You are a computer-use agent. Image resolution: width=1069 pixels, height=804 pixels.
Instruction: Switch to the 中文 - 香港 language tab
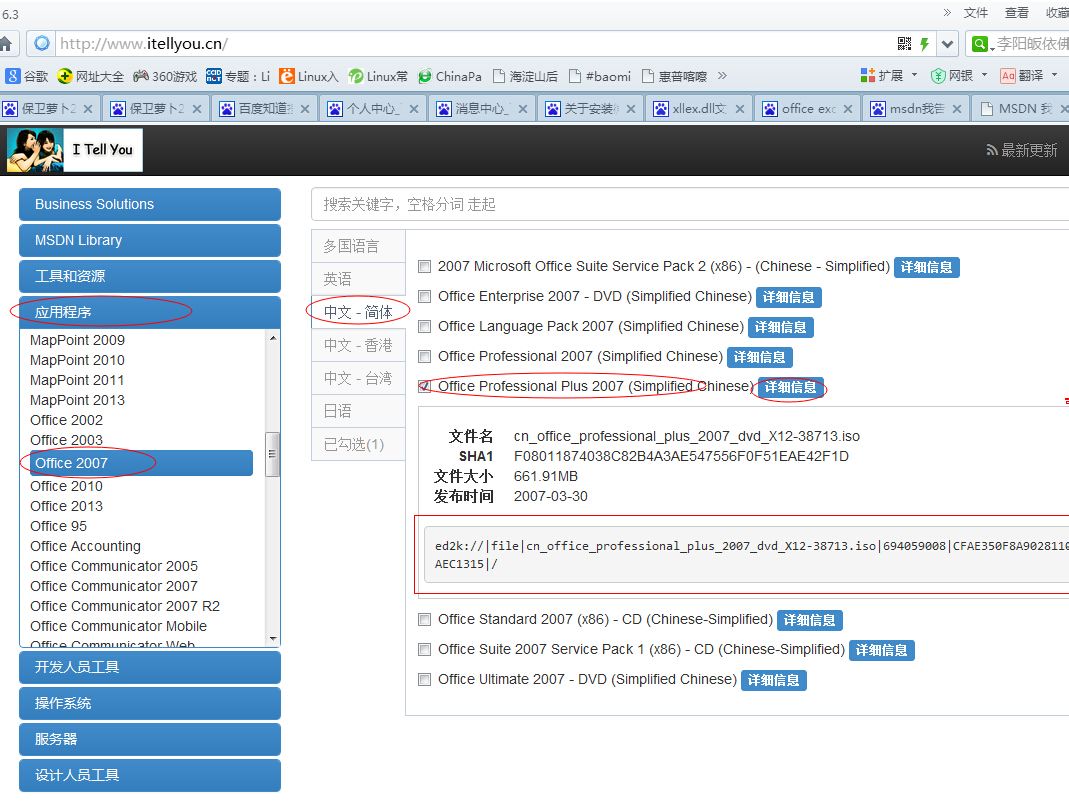click(x=359, y=345)
